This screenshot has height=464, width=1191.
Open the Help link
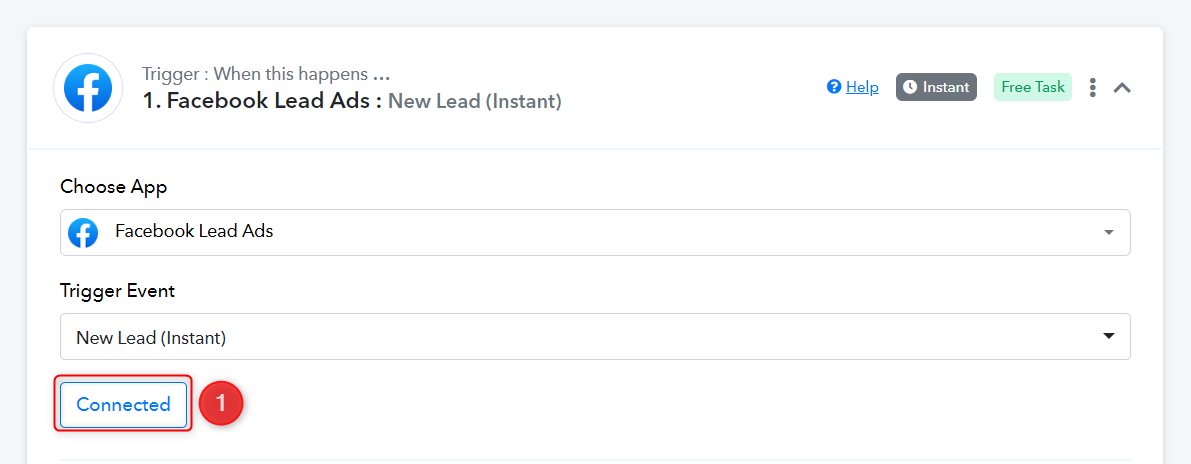point(862,87)
